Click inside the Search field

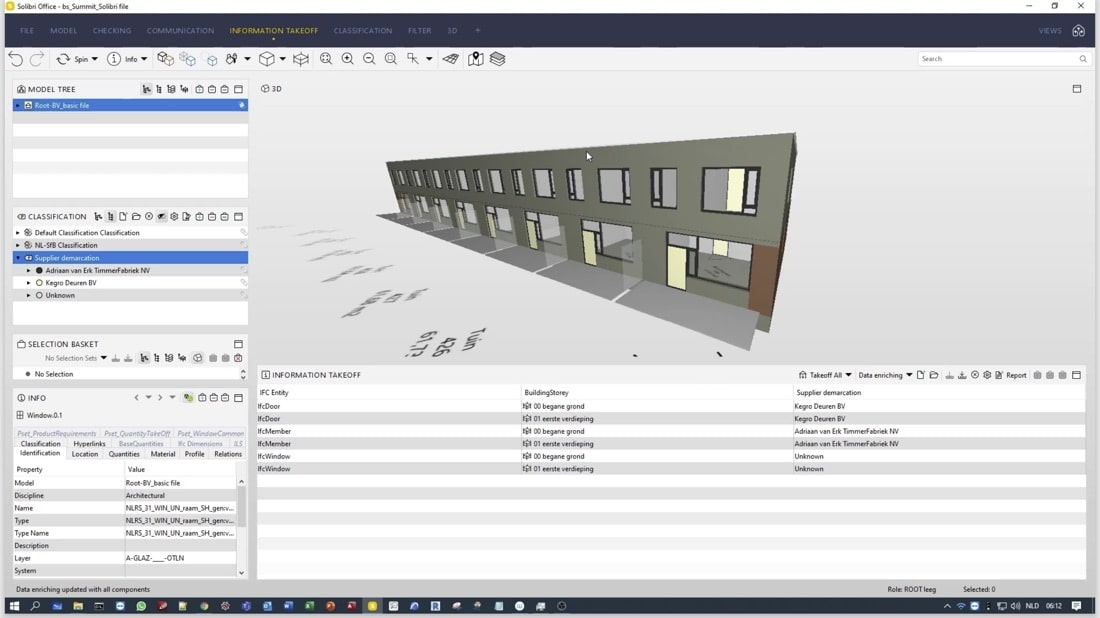pyautogui.click(x=1000, y=58)
